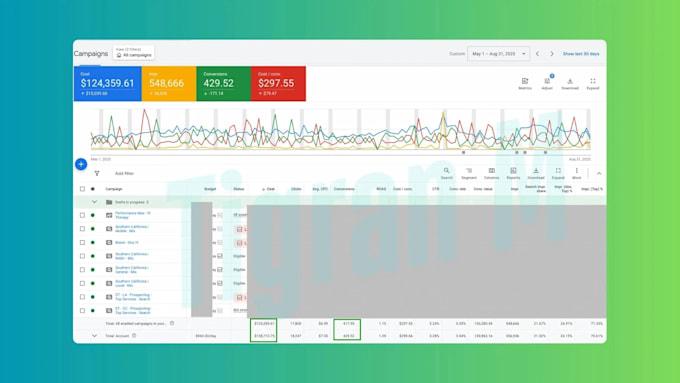
Task: Sort by the Campaign column header
Action: pyautogui.click(x=114, y=189)
